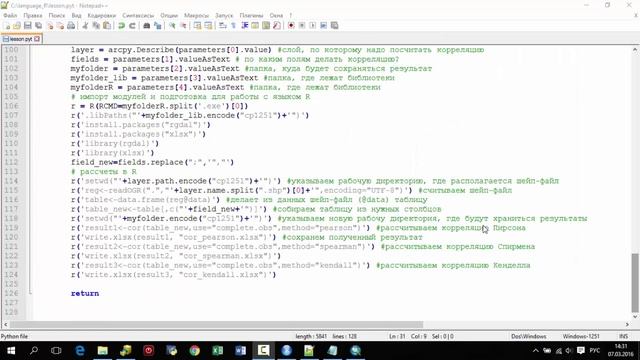
Task: Click the vertical scrollbar thumb
Action: (635, 282)
